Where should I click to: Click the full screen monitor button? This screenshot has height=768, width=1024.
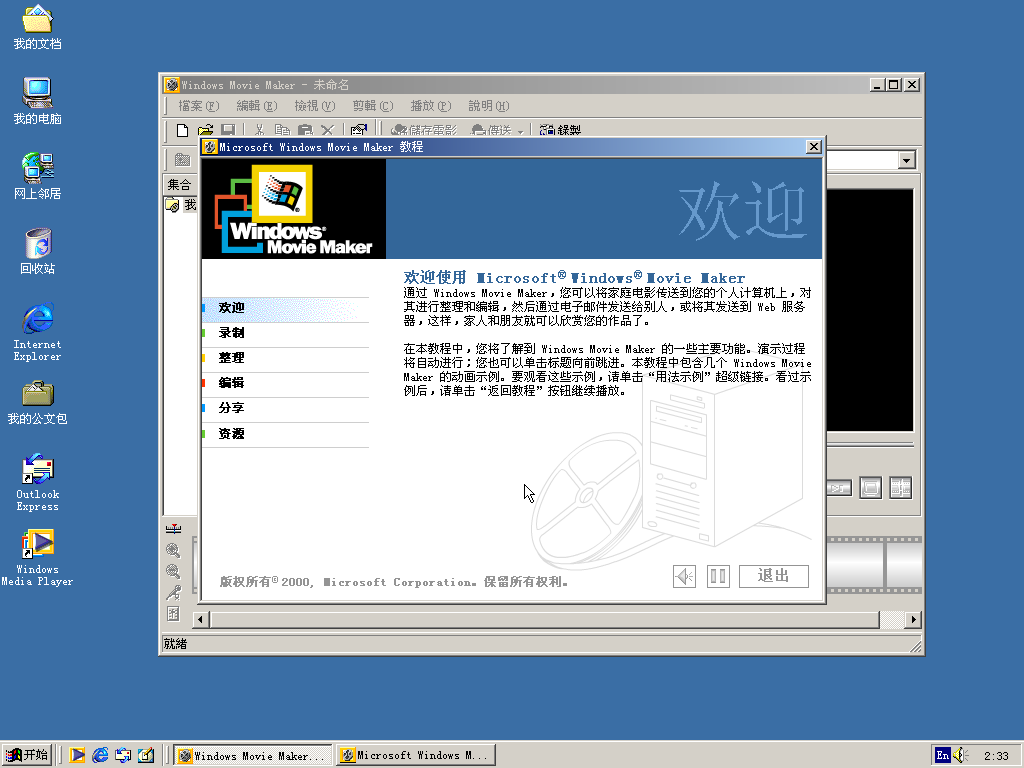[x=871, y=487]
